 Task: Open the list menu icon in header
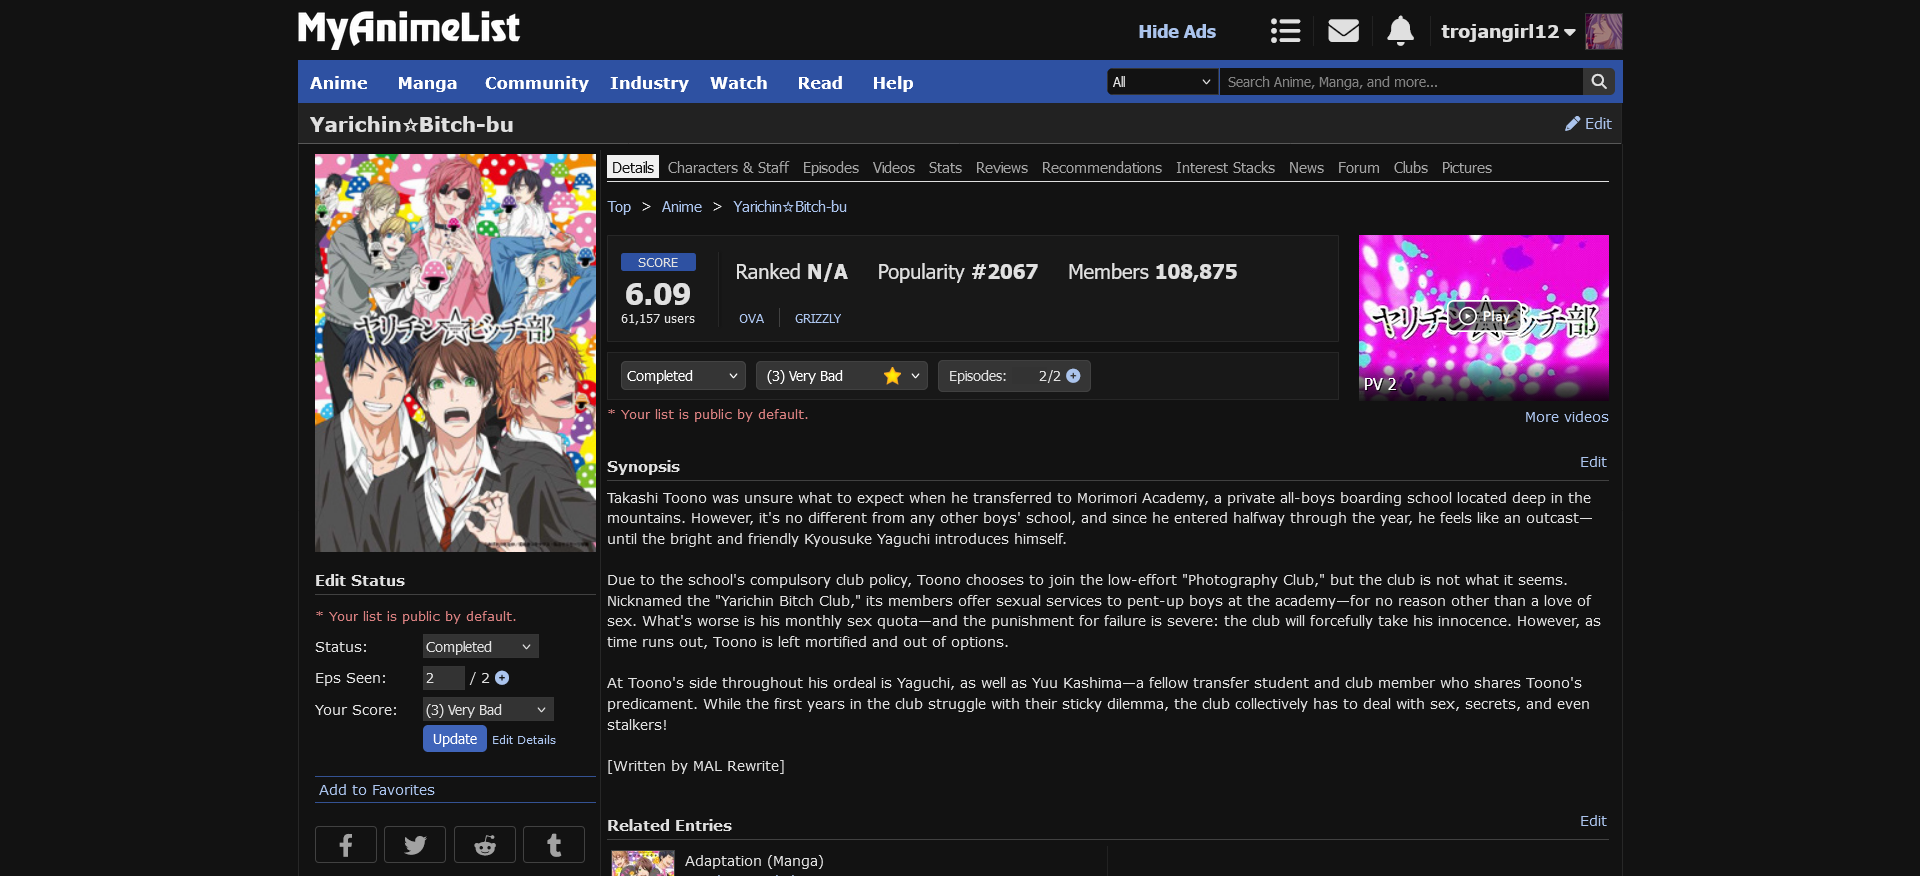[1285, 31]
